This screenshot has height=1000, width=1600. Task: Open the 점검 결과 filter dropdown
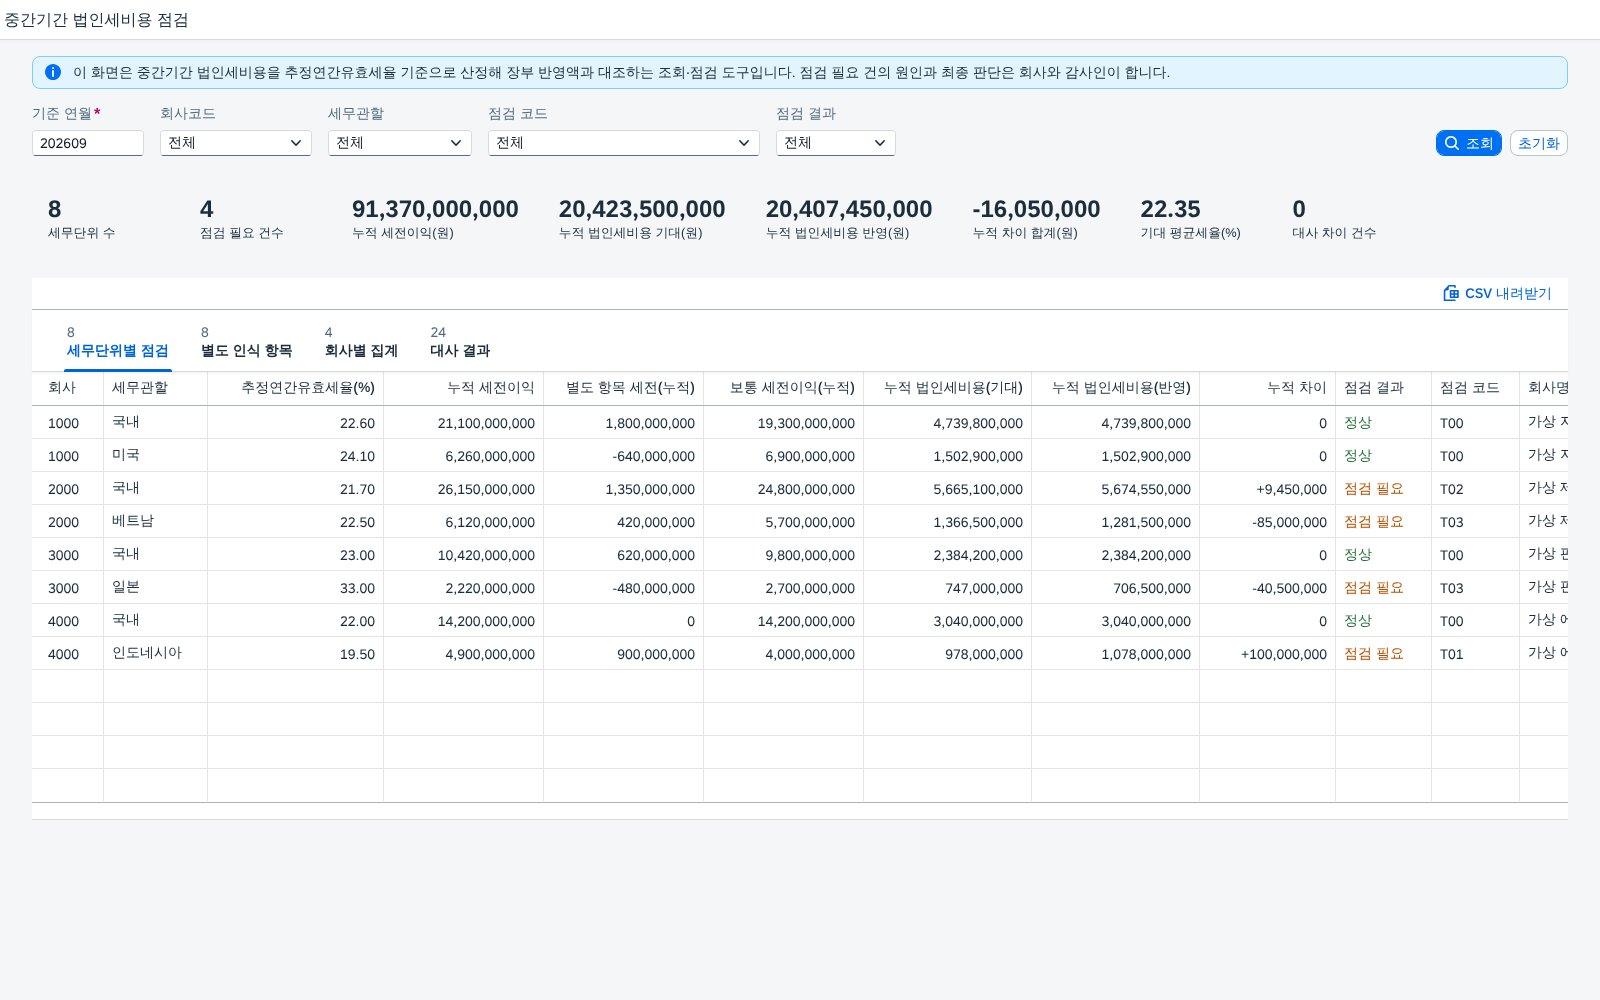point(836,143)
